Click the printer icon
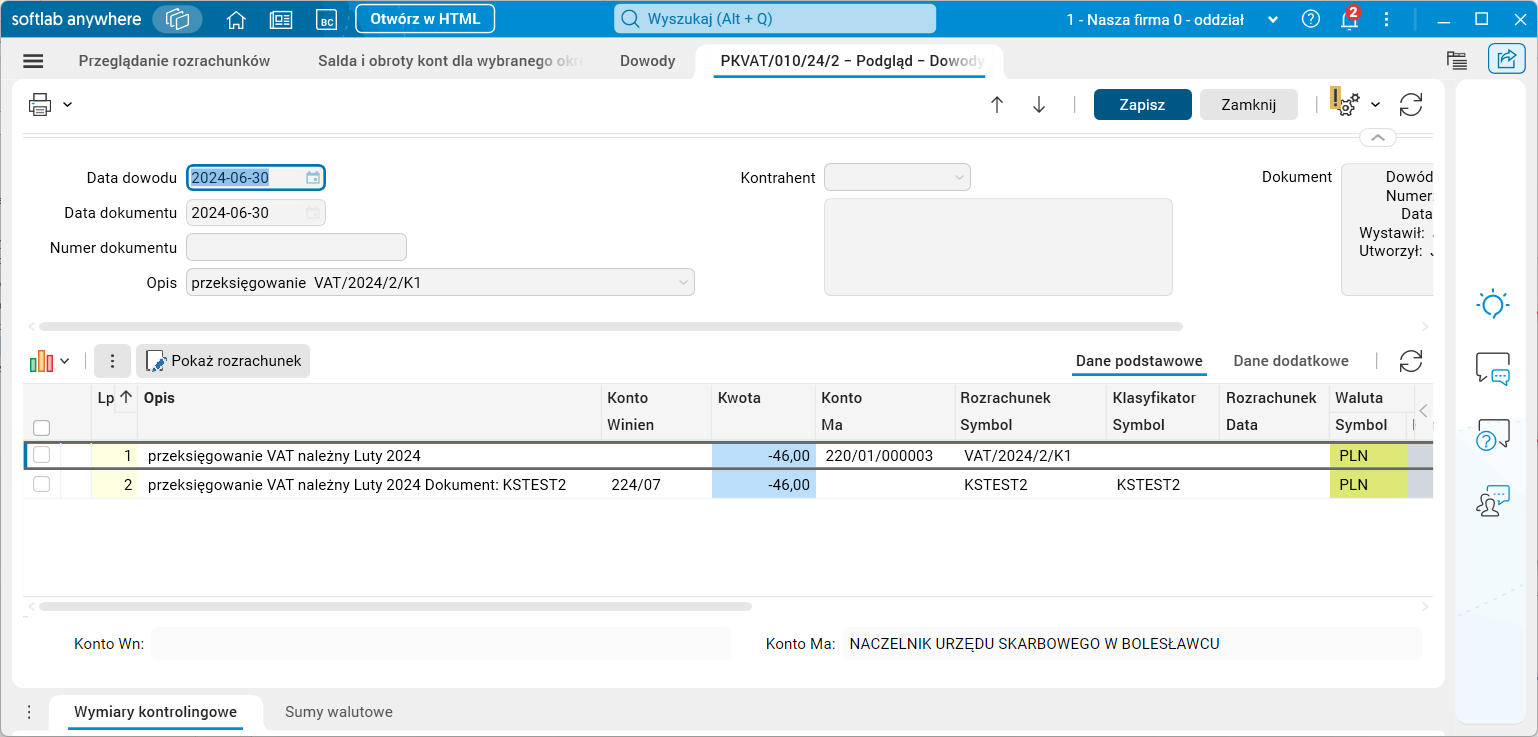1538x737 pixels. click(x=40, y=104)
